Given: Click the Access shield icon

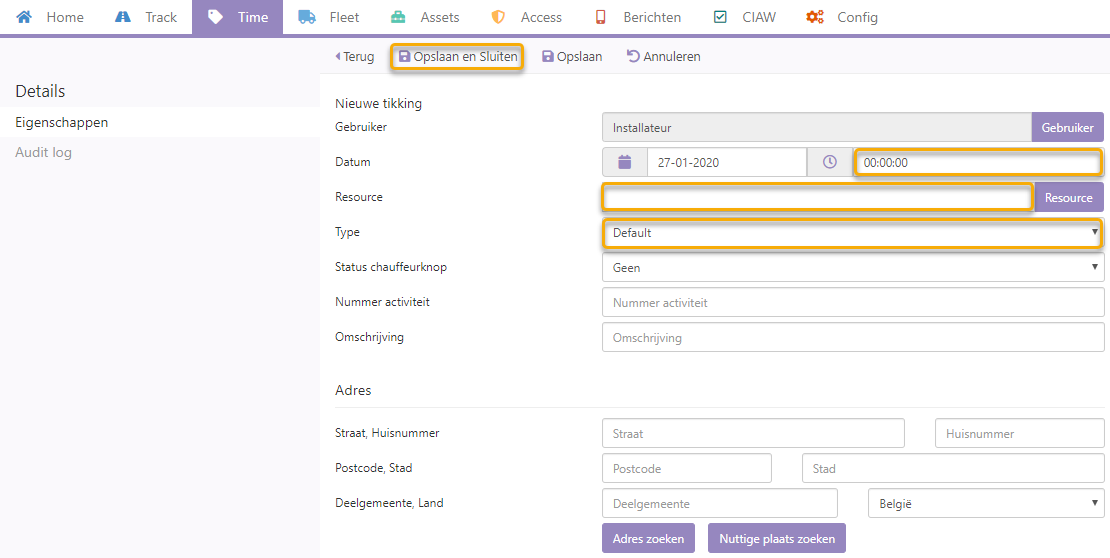Looking at the screenshot, I should pyautogui.click(x=498, y=17).
